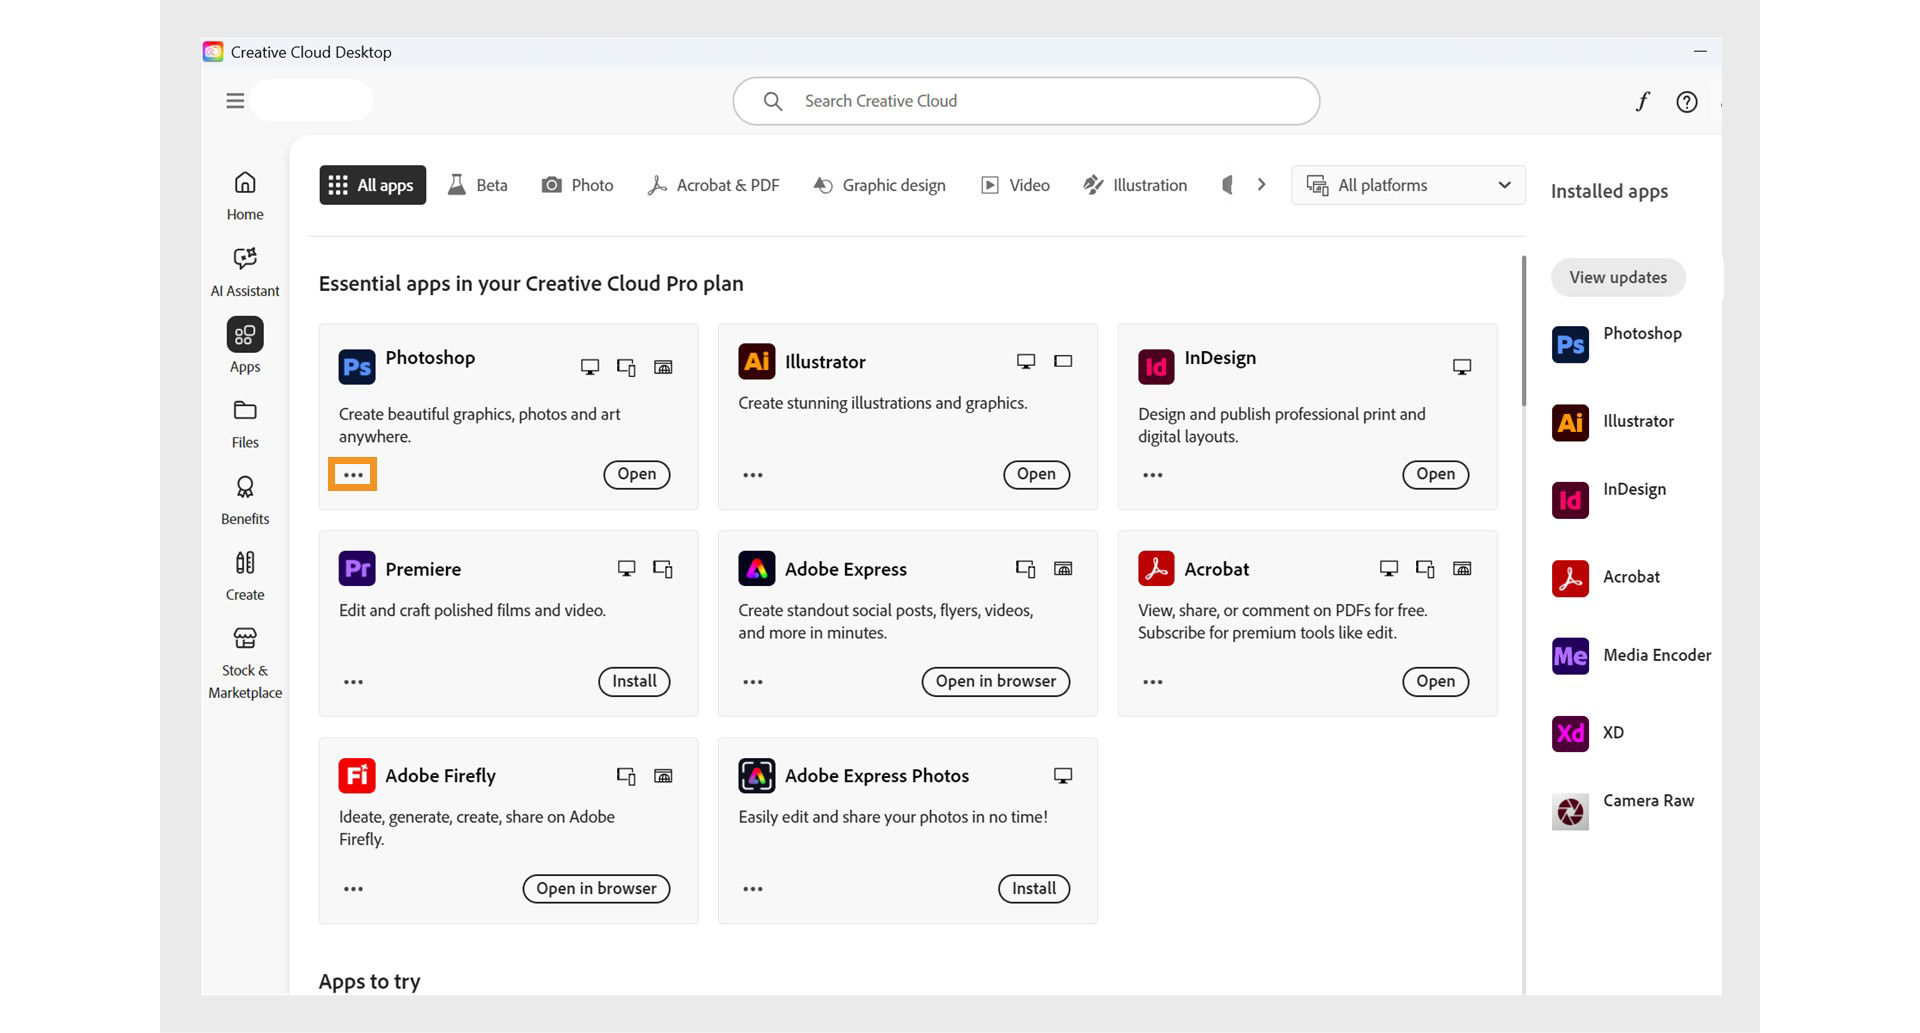This screenshot has width=1920, height=1033.
Task: Click Open button for Acrobat
Action: (1436, 681)
